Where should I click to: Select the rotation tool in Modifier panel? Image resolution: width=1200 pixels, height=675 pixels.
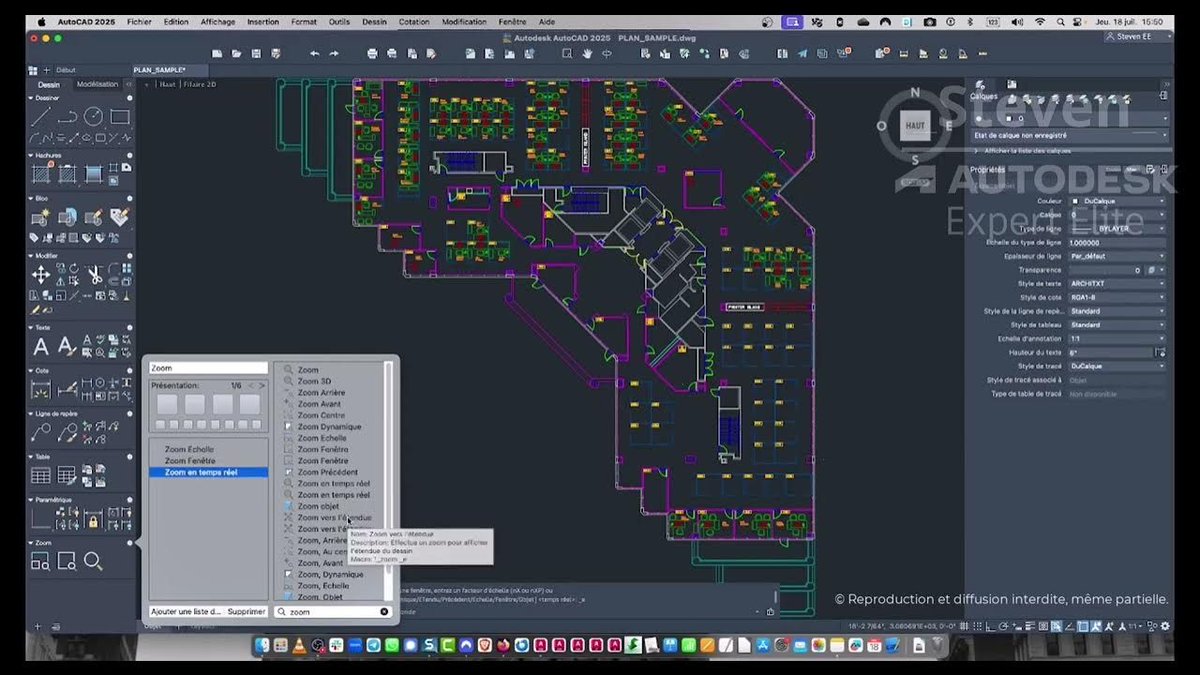point(73,266)
